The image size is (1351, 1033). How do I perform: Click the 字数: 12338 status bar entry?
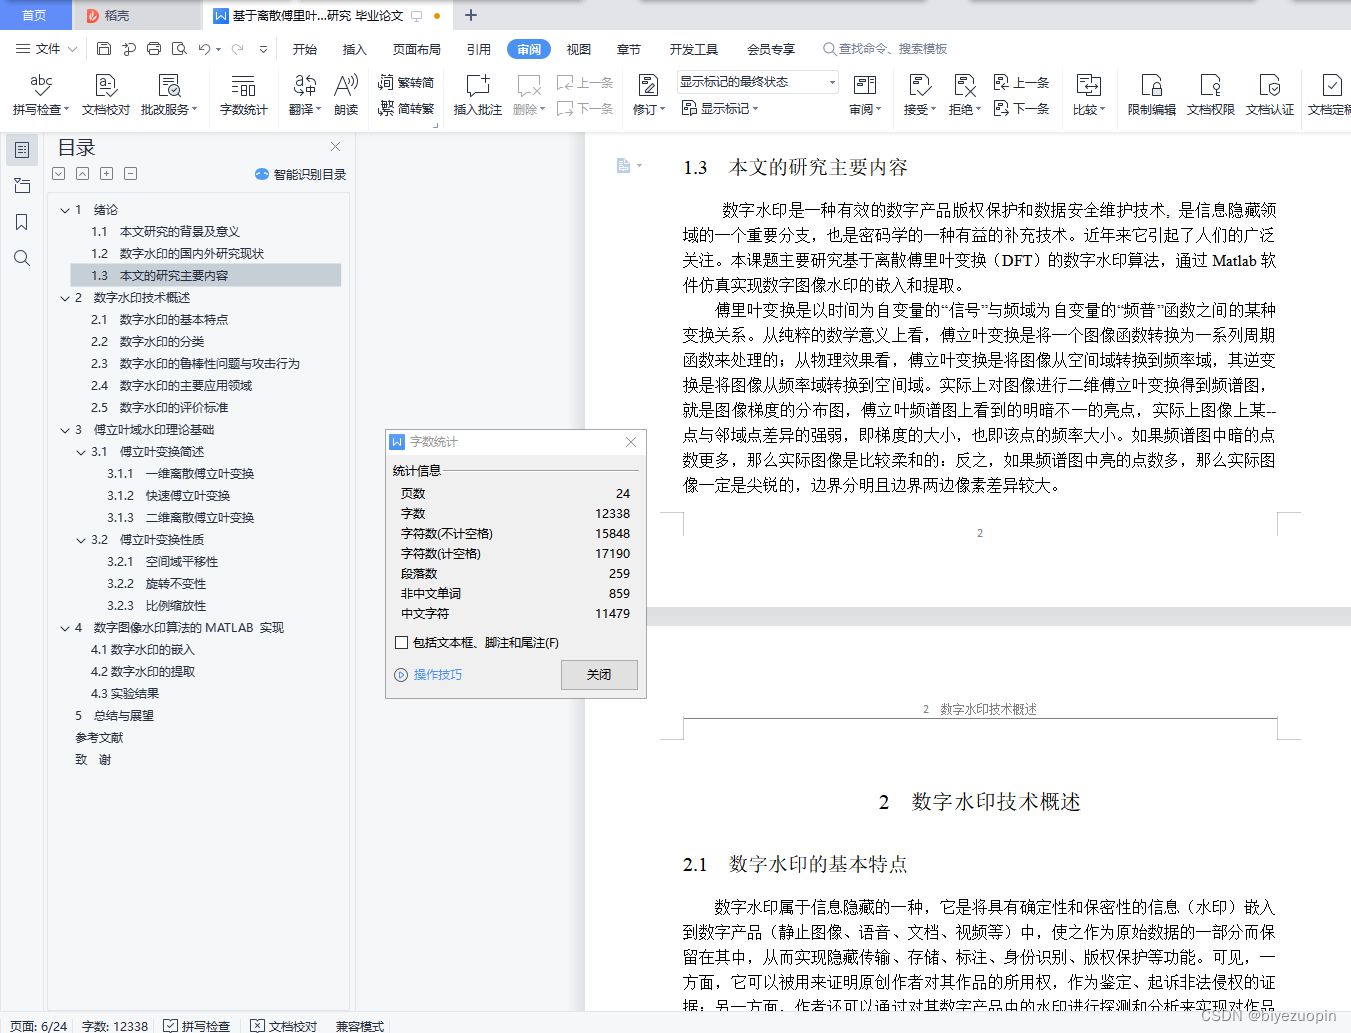(x=115, y=1026)
